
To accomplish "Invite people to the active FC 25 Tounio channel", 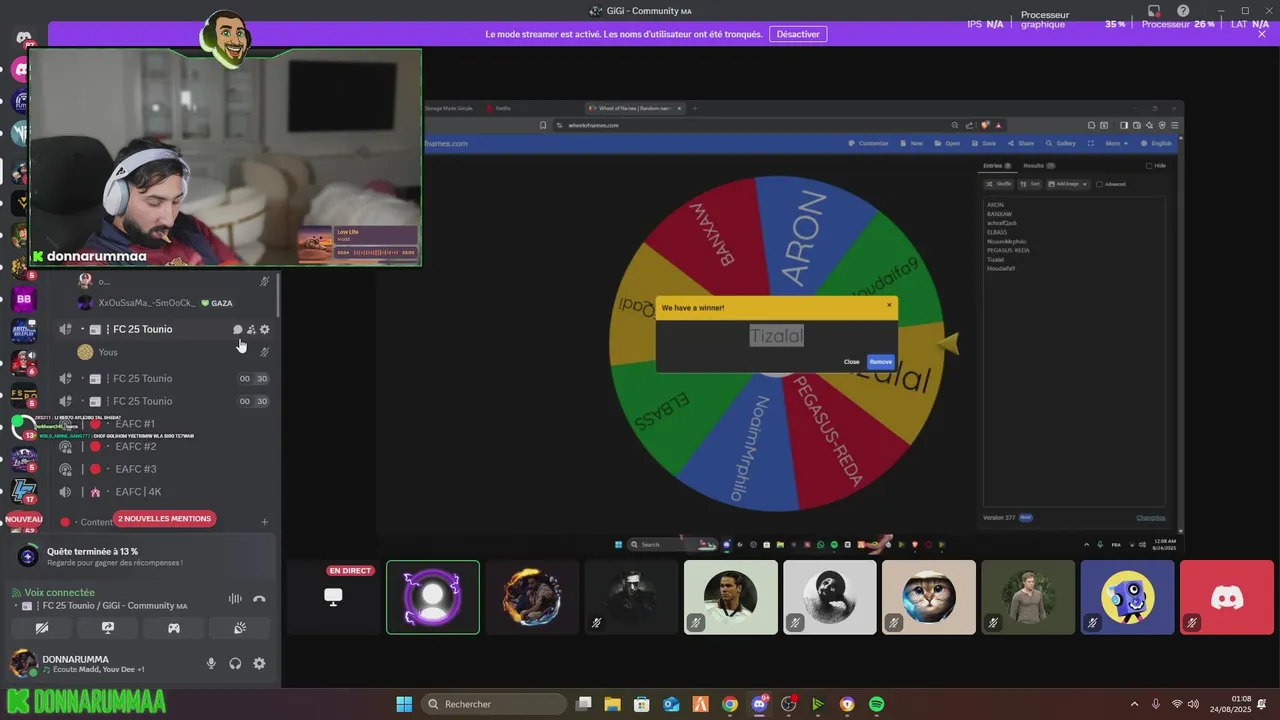I will 251,329.
